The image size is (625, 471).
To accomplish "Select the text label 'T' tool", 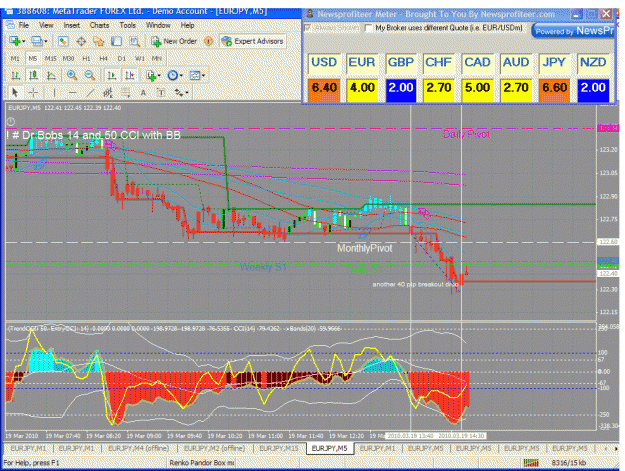I will [x=161, y=93].
